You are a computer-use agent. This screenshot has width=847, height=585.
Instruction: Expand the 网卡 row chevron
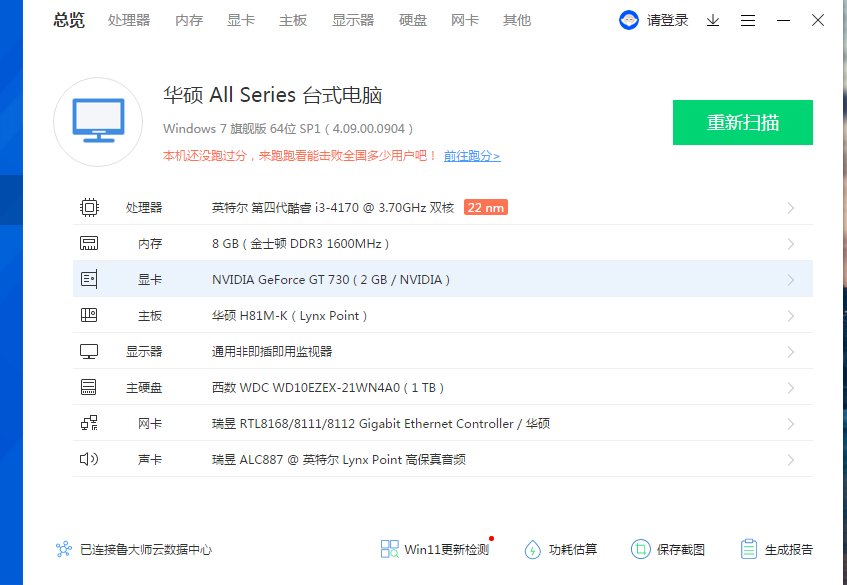pyautogui.click(x=791, y=424)
